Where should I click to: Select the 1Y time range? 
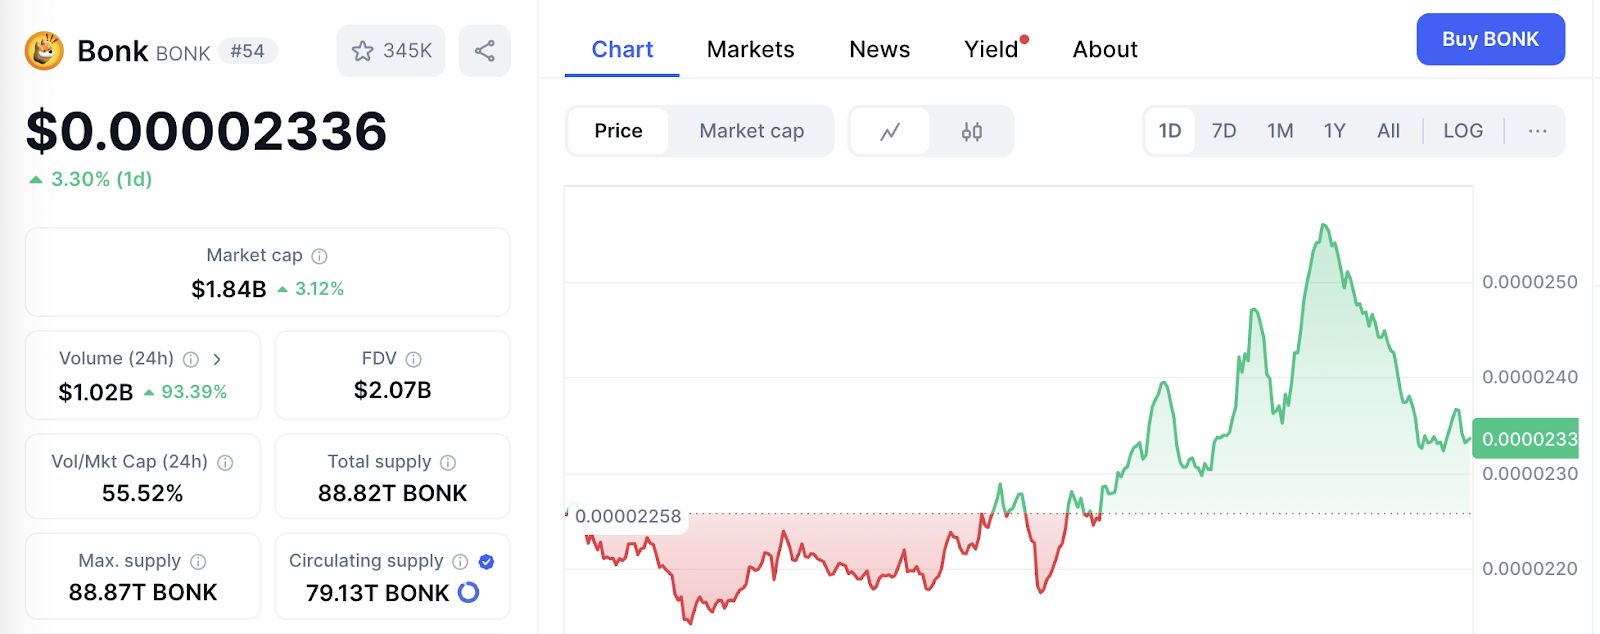pyautogui.click(x=1334, y=131)
